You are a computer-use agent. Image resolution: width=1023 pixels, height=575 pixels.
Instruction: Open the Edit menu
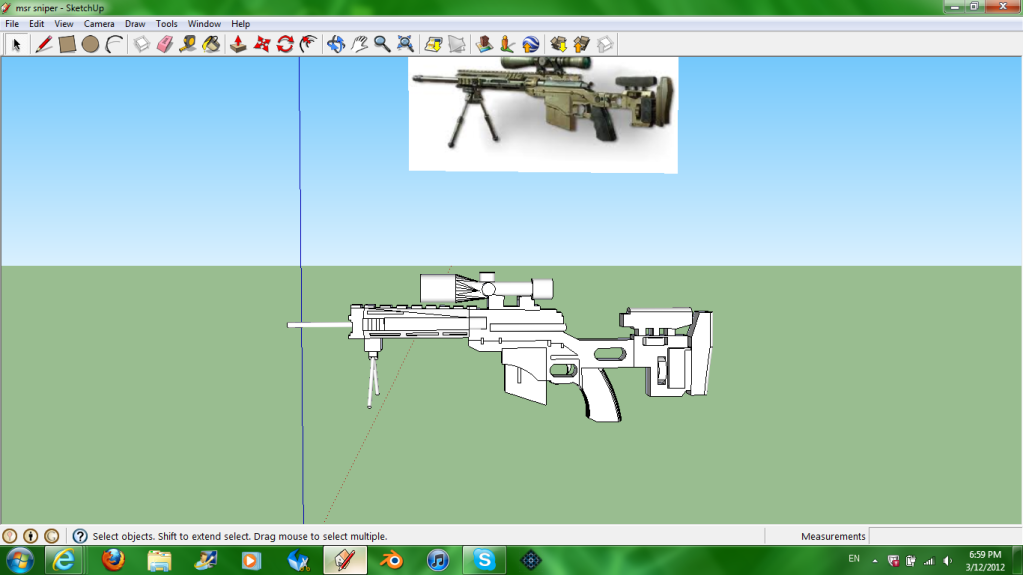[x=37, y=23]
